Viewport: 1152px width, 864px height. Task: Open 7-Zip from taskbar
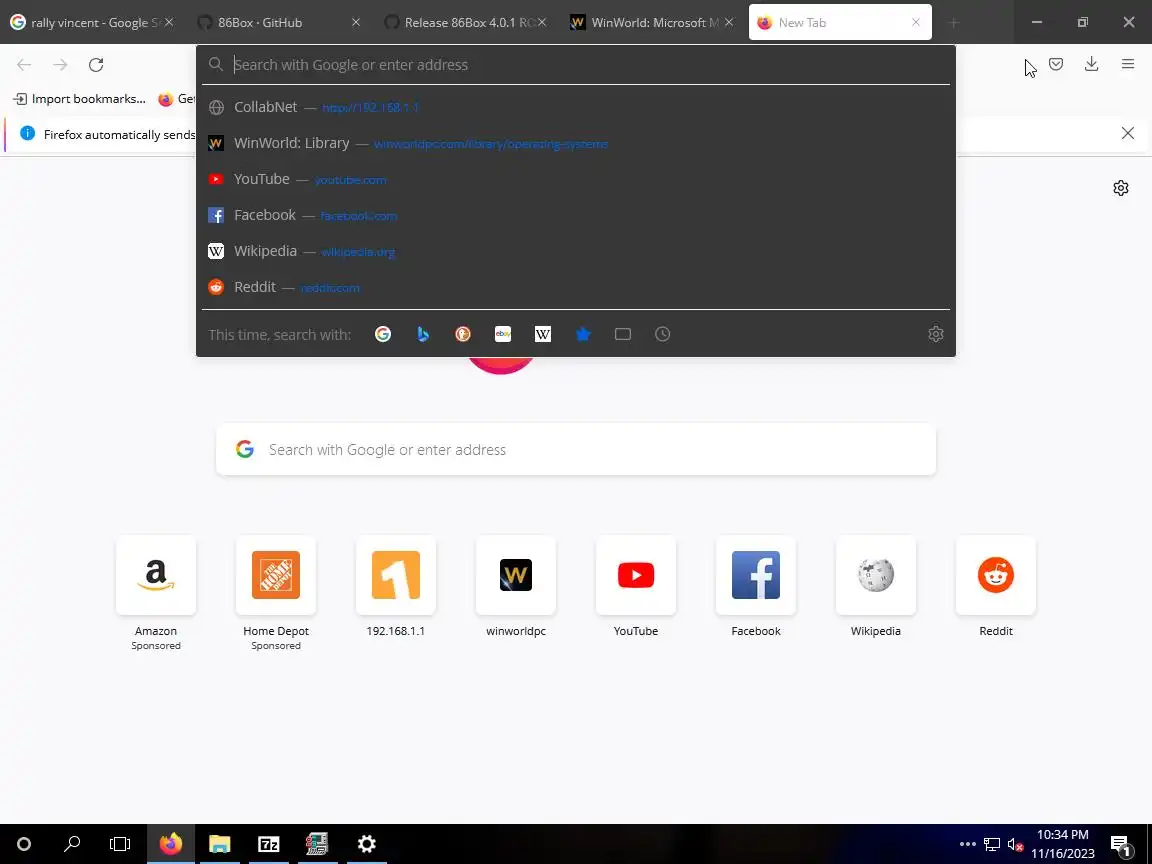(x=269, y=844)
